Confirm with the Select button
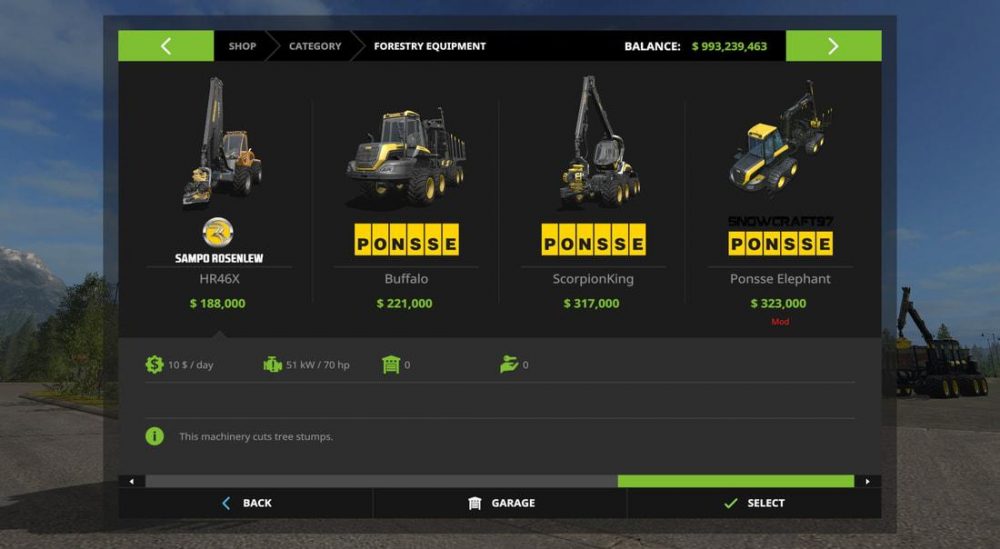The width and height of the screenshot is (1000, 549). point(754,503)
